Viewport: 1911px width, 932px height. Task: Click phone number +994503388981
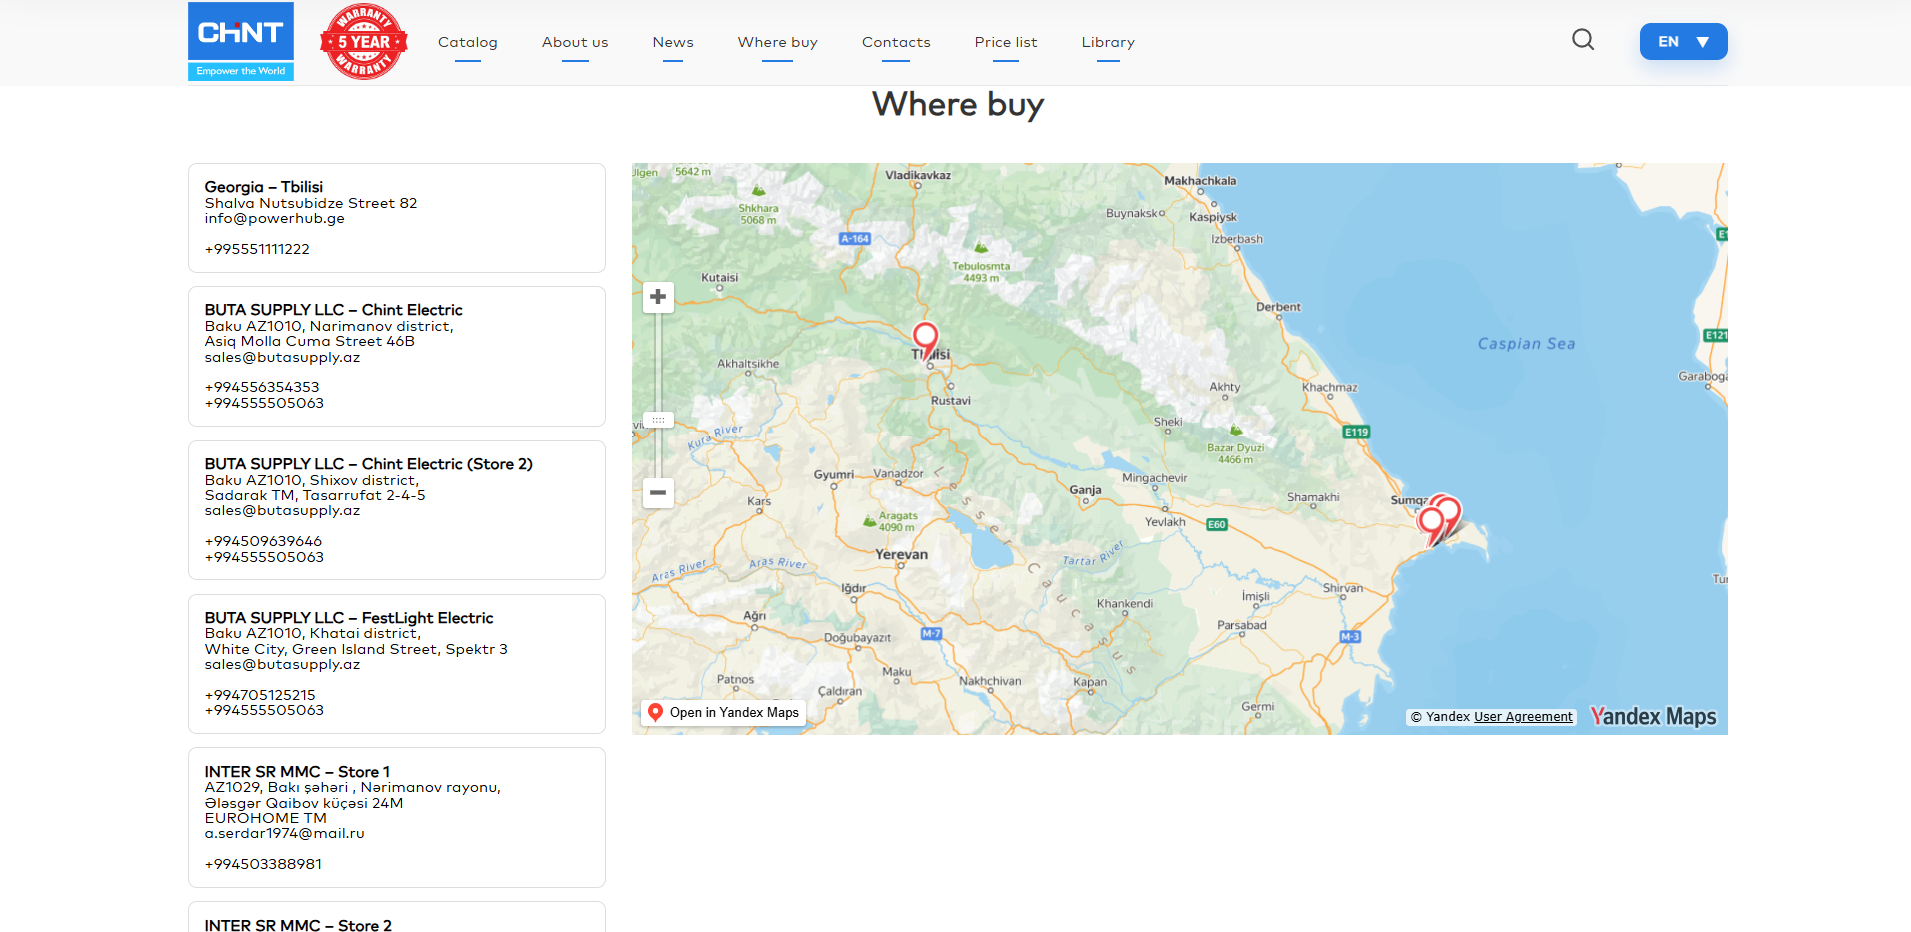pyautogui.click(x=263, y=864)
